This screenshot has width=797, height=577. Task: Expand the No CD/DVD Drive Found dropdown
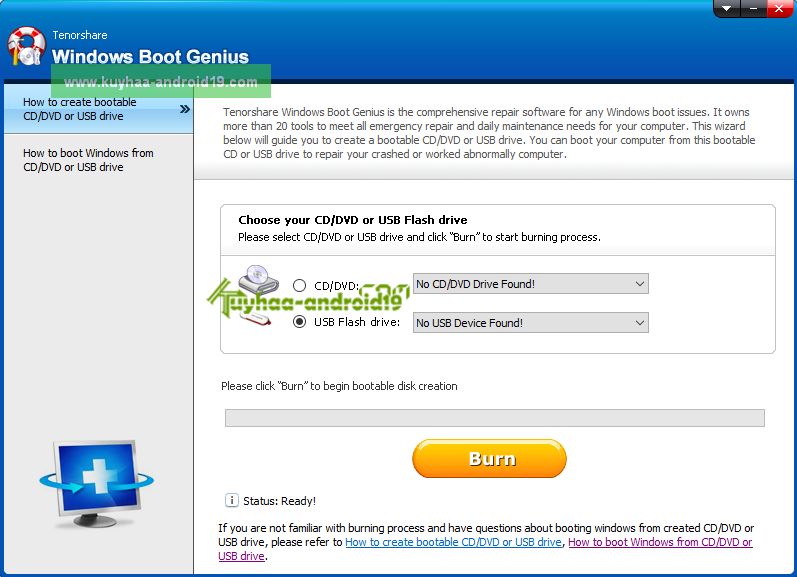(x=531, y=284)
